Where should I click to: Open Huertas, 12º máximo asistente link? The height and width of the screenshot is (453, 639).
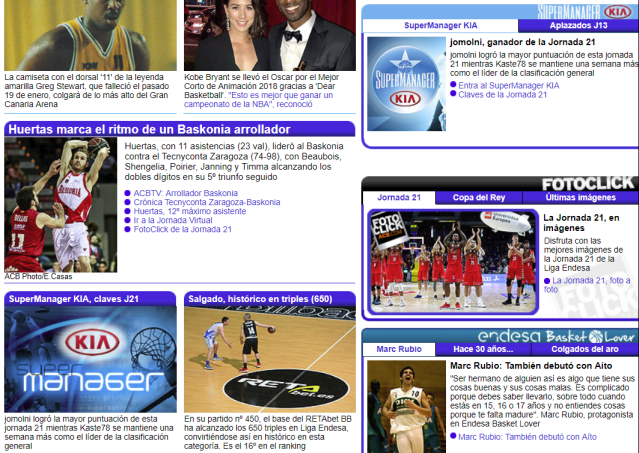(x=190, y=211)
